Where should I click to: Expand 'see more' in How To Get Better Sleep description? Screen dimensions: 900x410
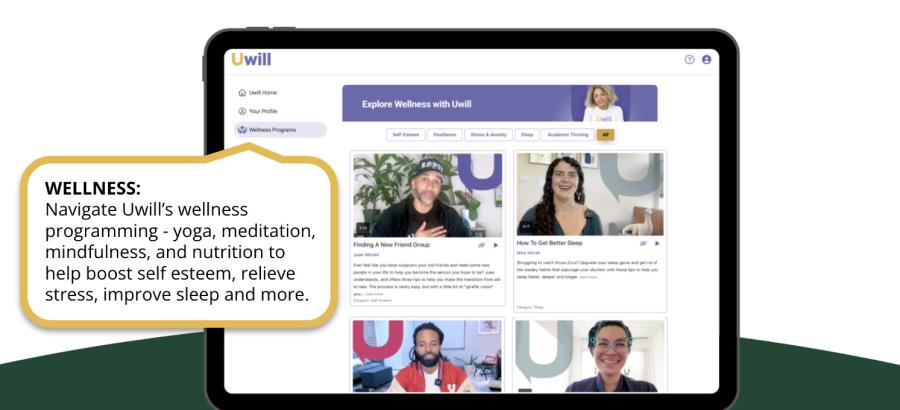pos(588,277)
